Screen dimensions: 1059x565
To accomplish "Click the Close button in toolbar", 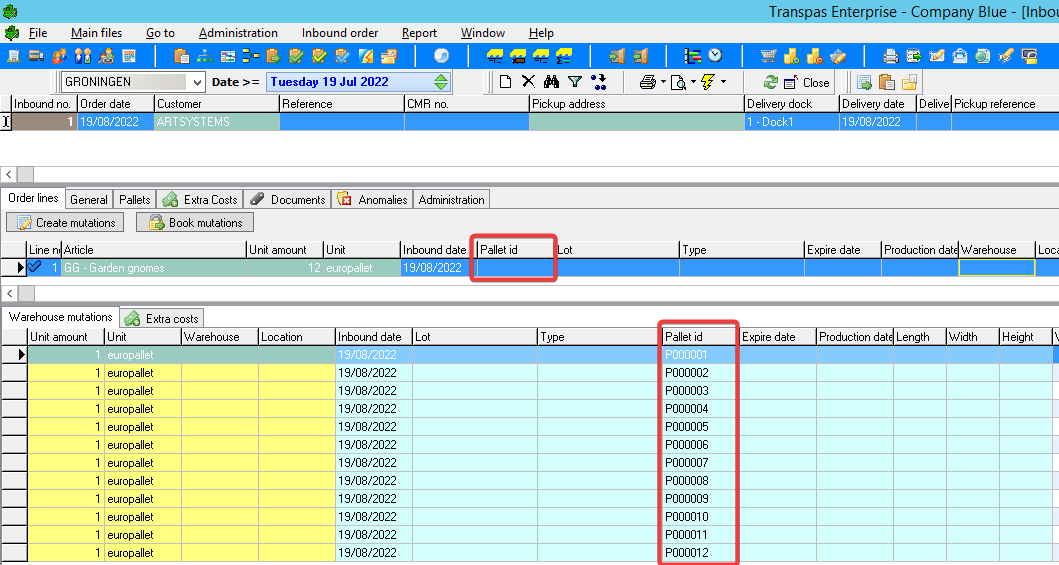I will (806, 82).
